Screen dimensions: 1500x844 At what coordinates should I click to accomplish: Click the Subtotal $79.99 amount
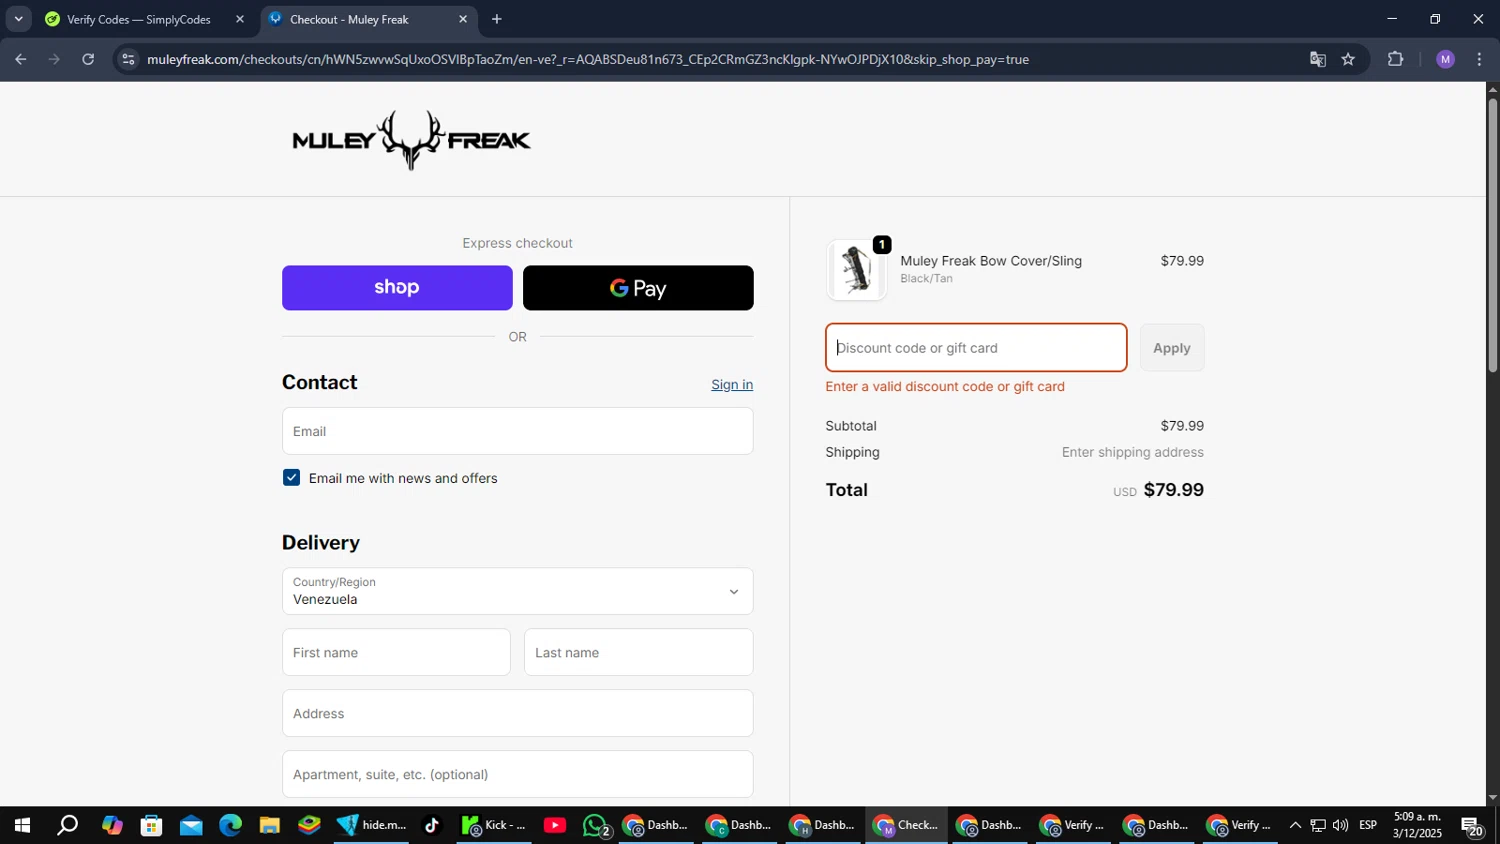click(1182, 426)
